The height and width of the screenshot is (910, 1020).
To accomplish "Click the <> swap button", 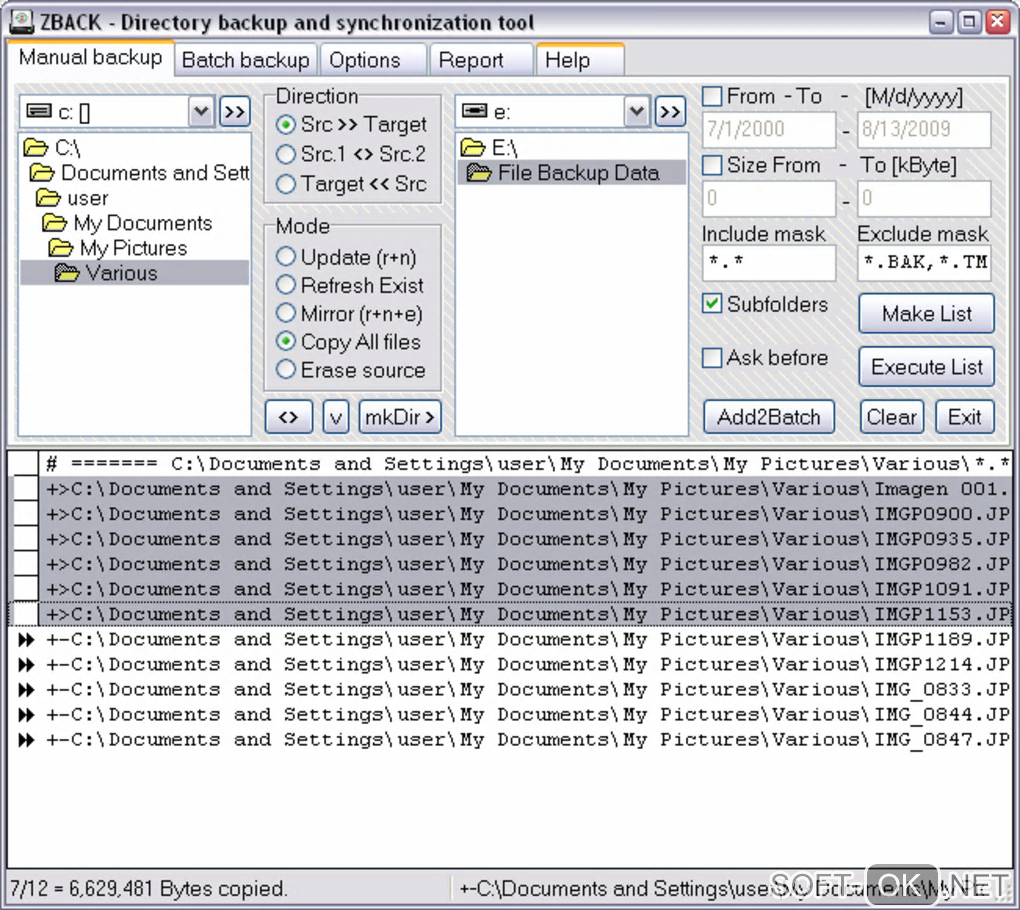I will click(x=289, y=416).
